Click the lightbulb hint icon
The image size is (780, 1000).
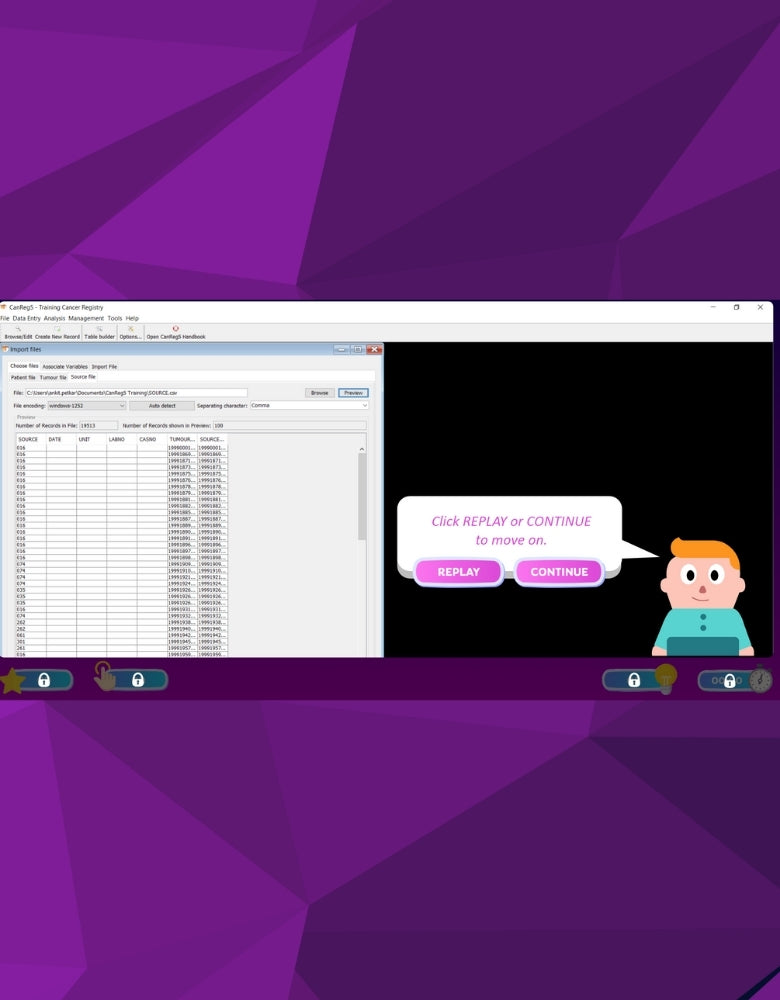pyautogui.click(x=665, y=678)
